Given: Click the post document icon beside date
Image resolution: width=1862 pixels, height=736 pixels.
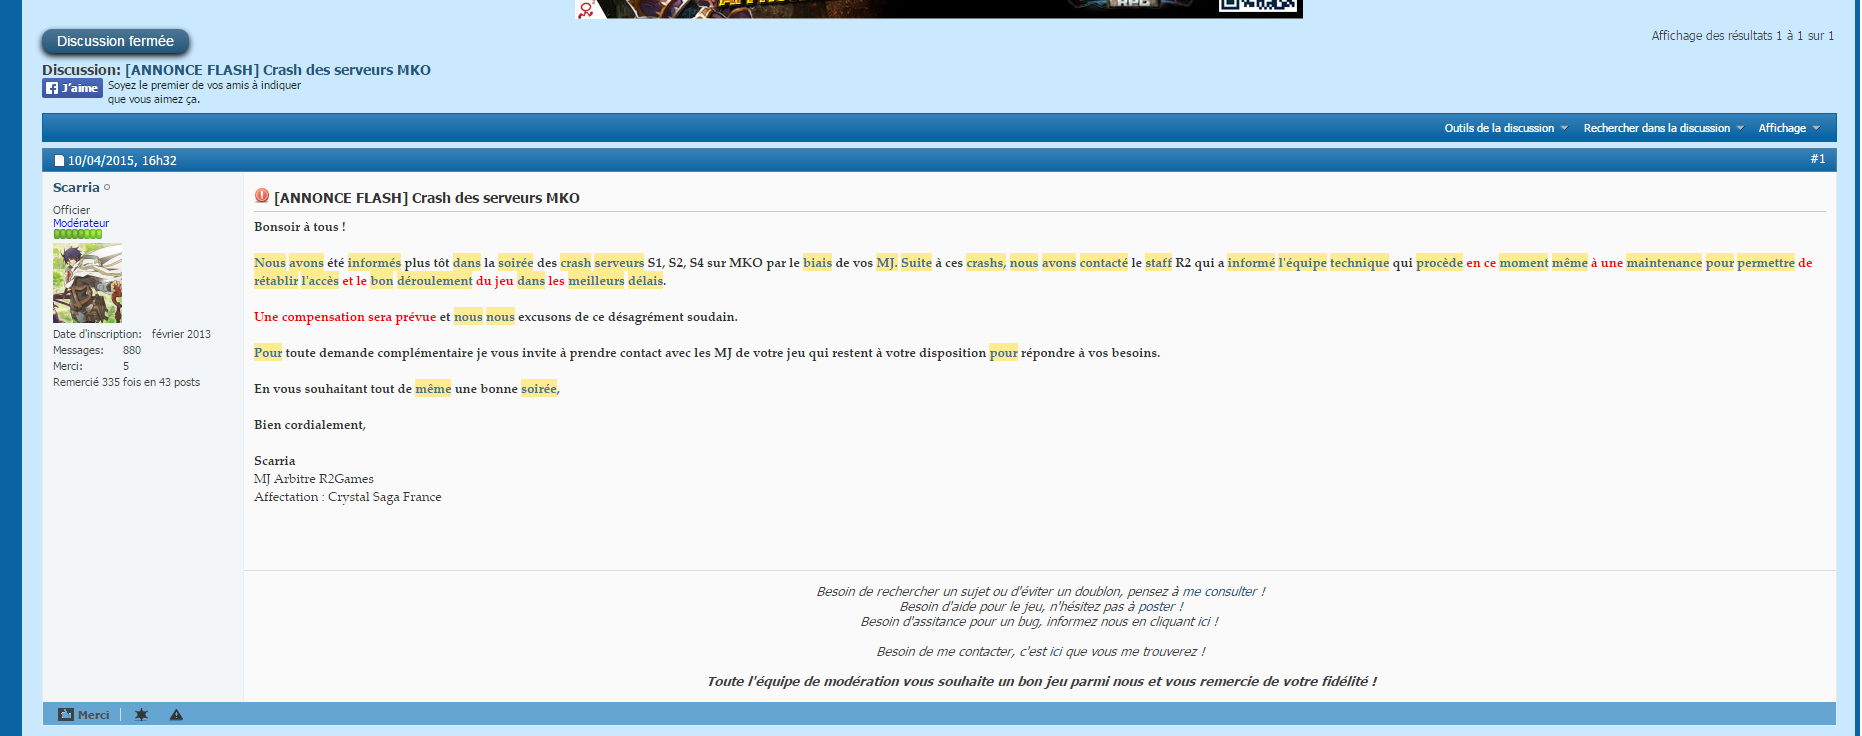Looking at the screenshot, I should click(x=59, y=160).
